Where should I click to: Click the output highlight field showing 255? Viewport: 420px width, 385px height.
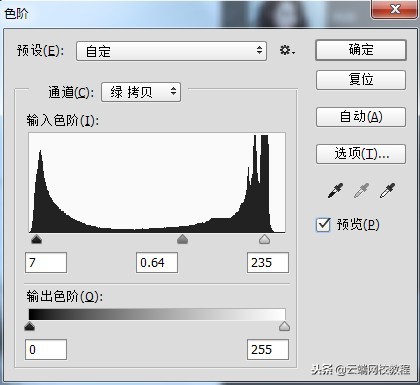click(x=268, y=350)
